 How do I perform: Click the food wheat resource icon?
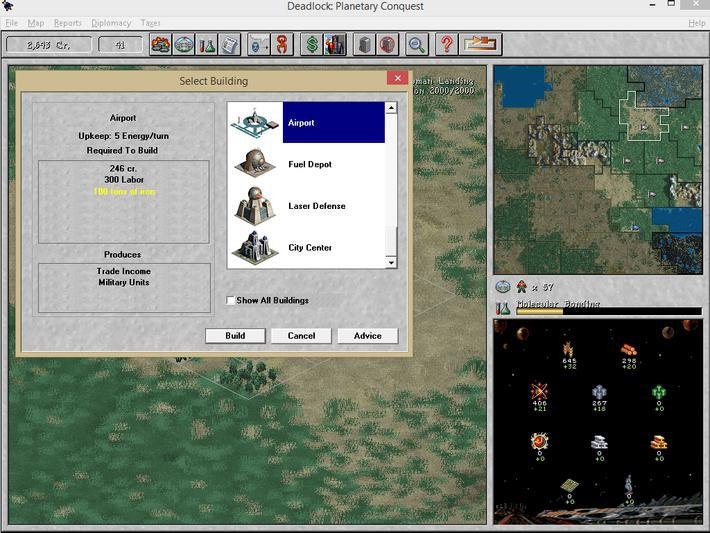(x=568, y=350)
